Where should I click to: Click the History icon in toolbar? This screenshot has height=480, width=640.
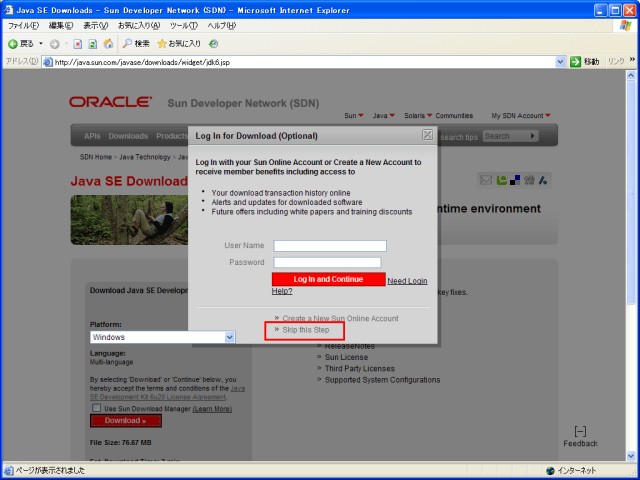pyautogui.click(x=213, y=44)
